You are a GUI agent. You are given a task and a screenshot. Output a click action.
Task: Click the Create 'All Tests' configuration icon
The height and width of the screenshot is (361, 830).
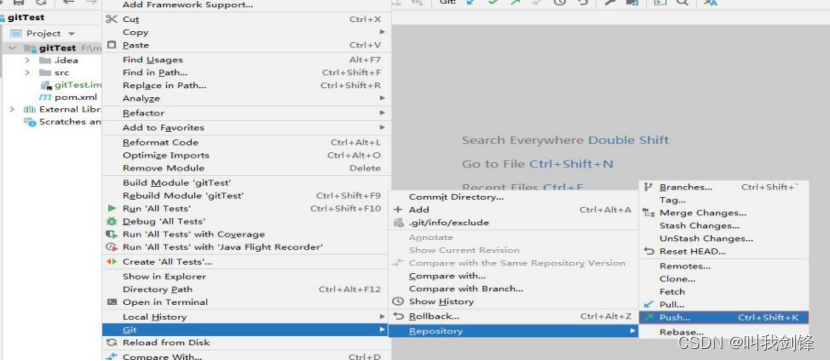point(111,261)
